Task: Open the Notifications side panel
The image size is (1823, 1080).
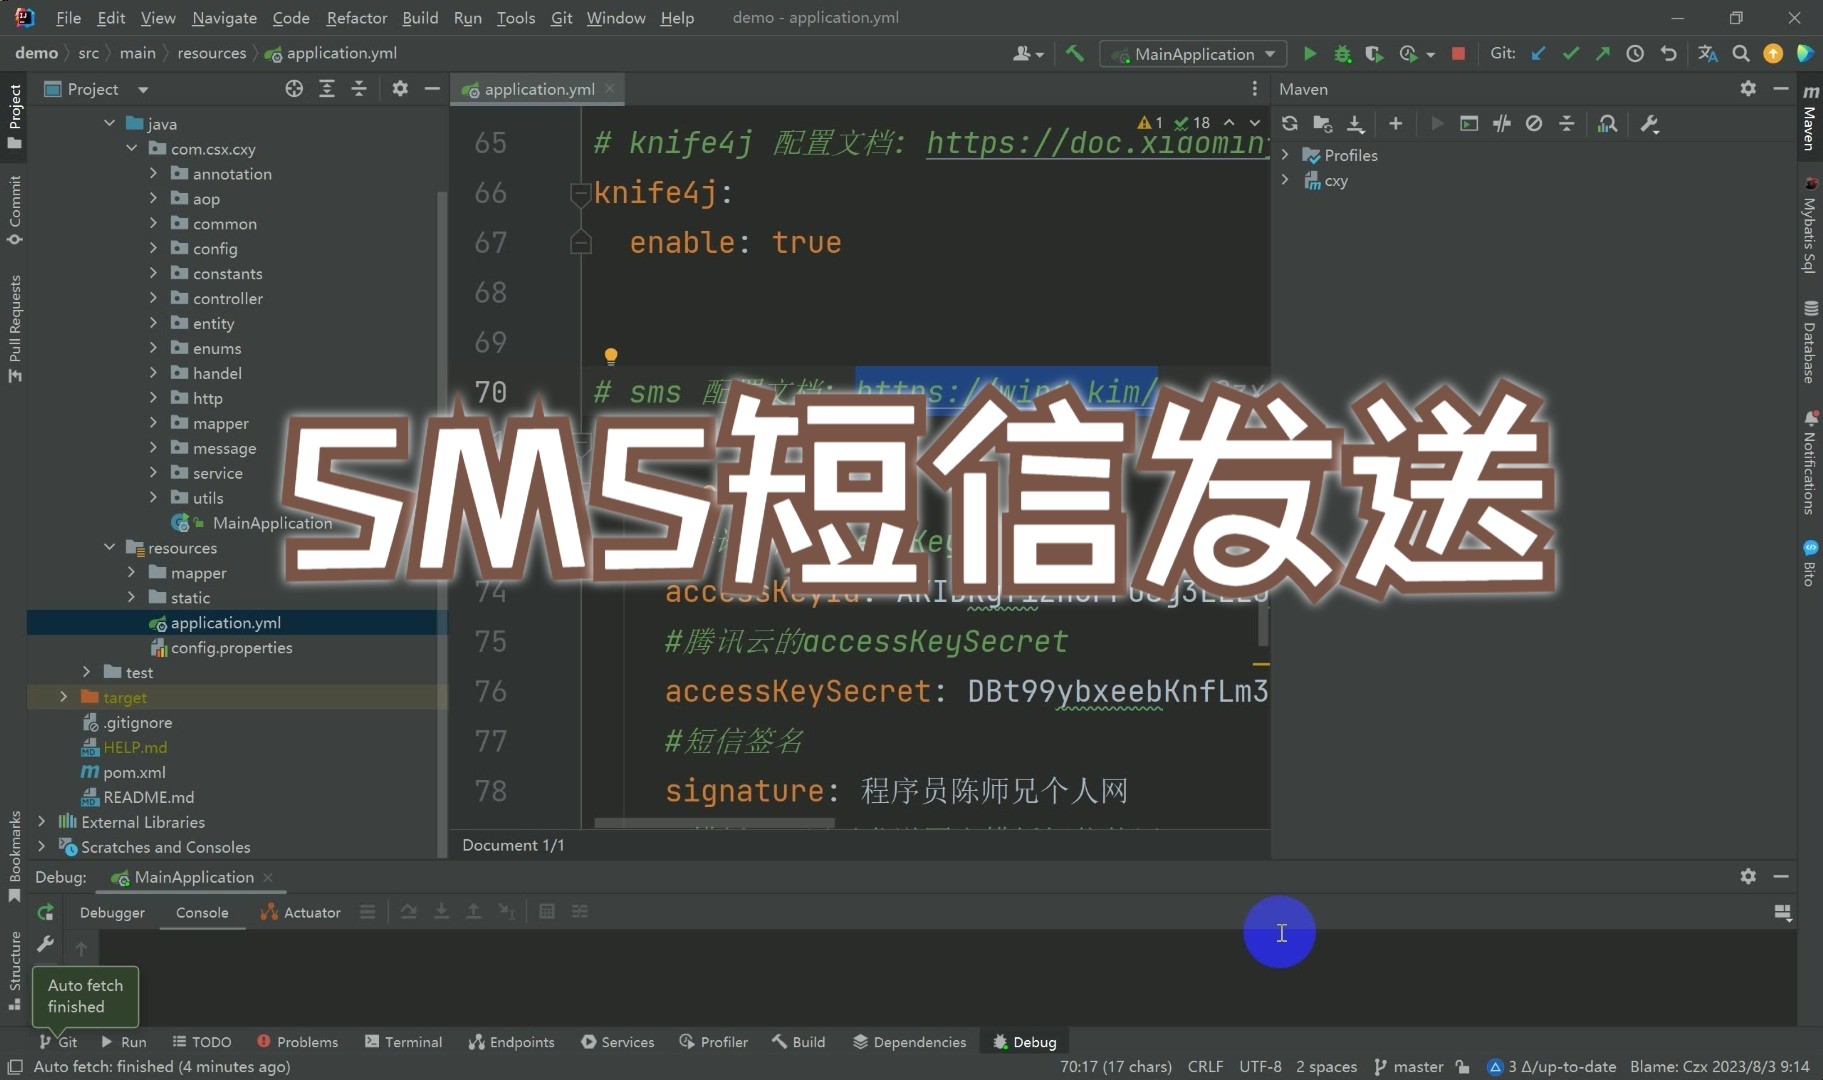Action: point(1810,462)
